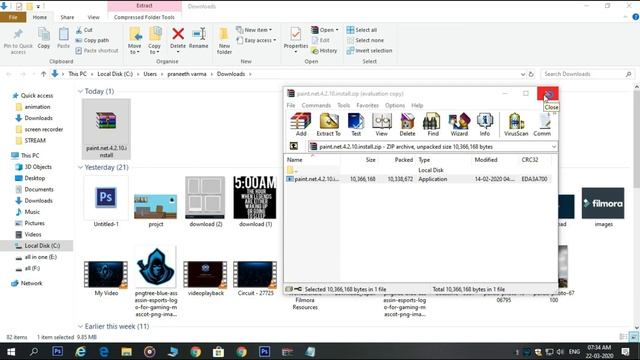Image resolution: width=640 pixels, height=360 pixels.
Task: Collapse the Earlier this week (11) group
Action: click(80, 327)
